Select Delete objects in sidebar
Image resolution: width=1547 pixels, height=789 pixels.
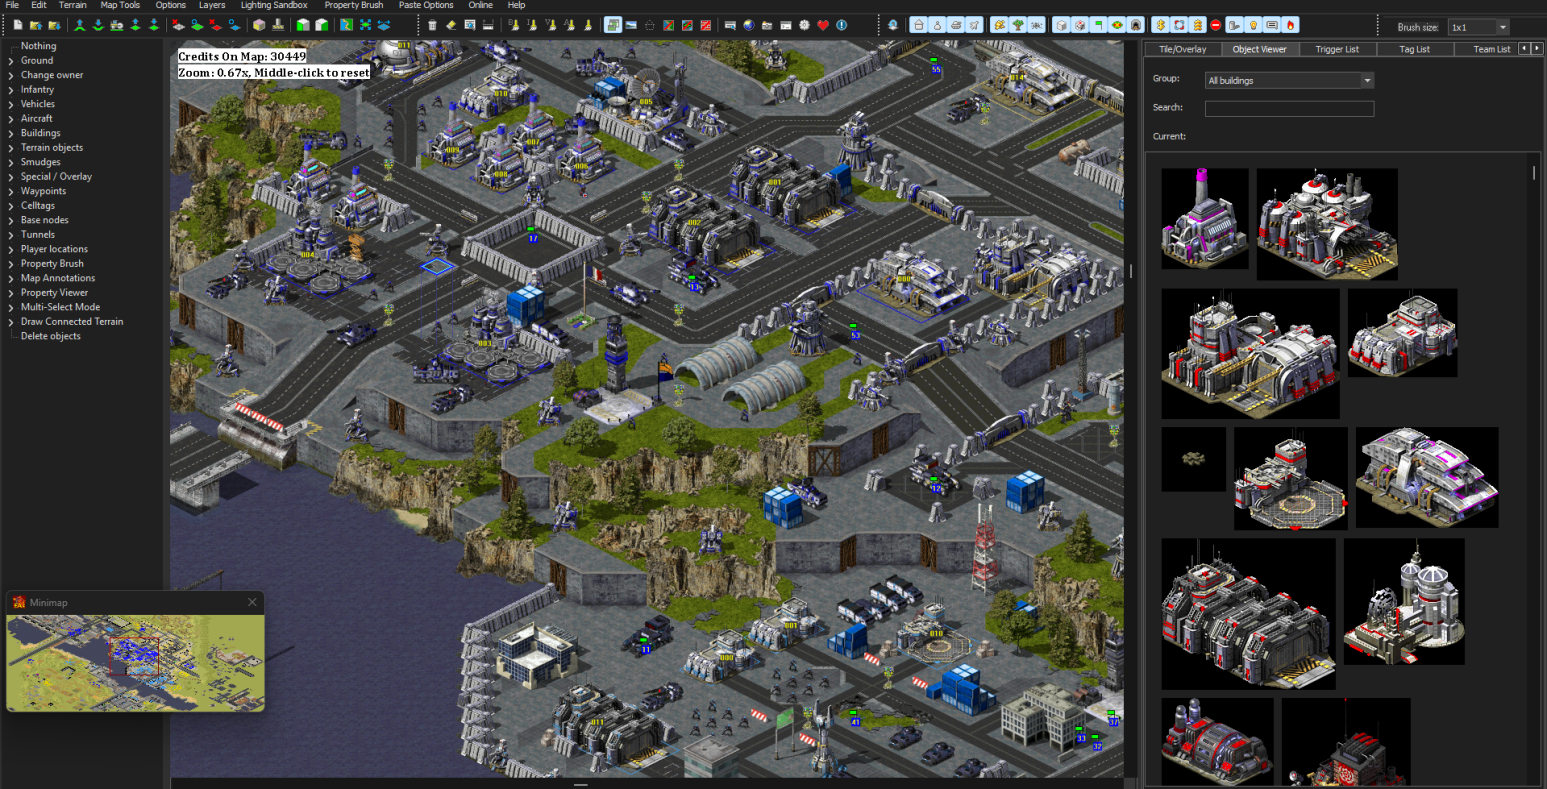[x=51, y=336]
